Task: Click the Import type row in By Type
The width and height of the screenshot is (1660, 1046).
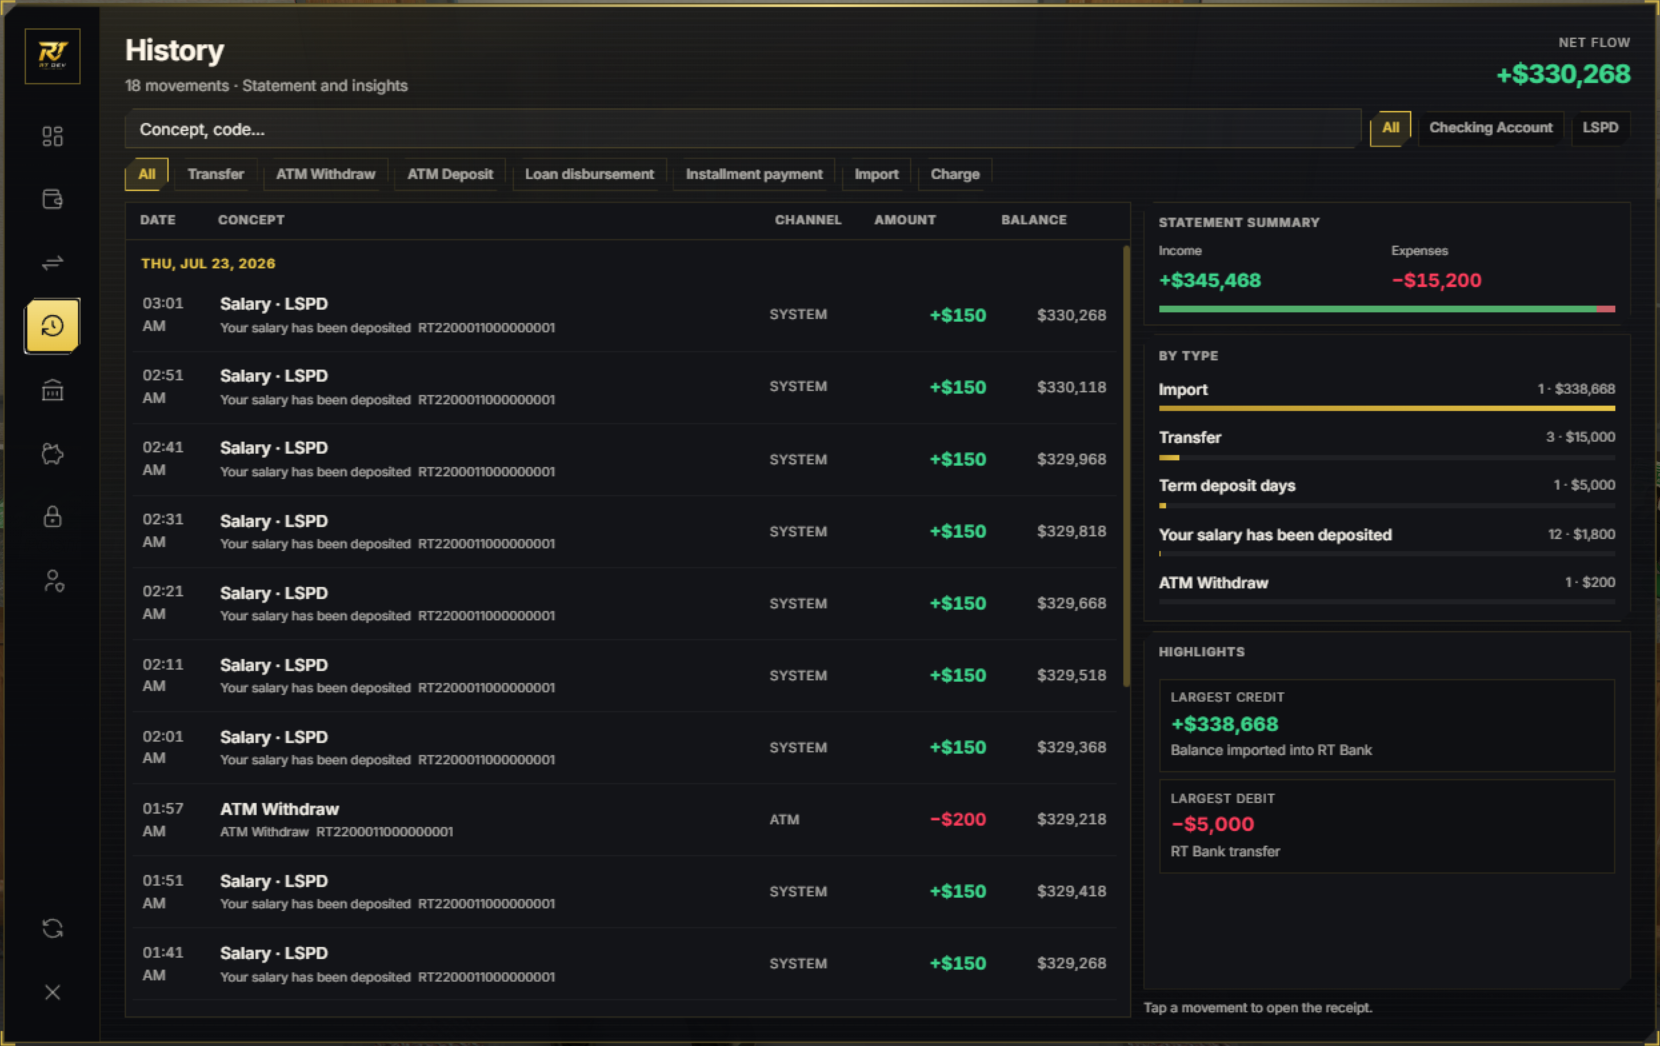Action: click(x=1386, y=395)
